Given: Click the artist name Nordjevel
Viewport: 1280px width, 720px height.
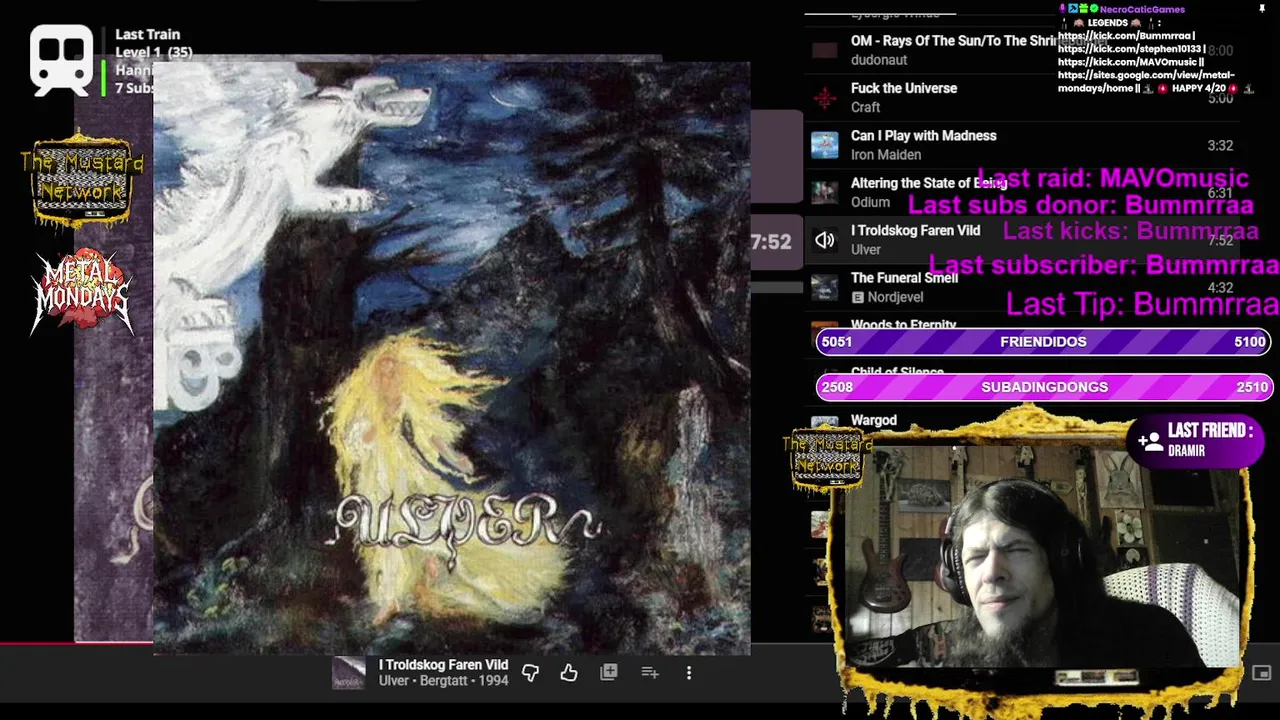Looking at the screenshot, I should (895, 297).
